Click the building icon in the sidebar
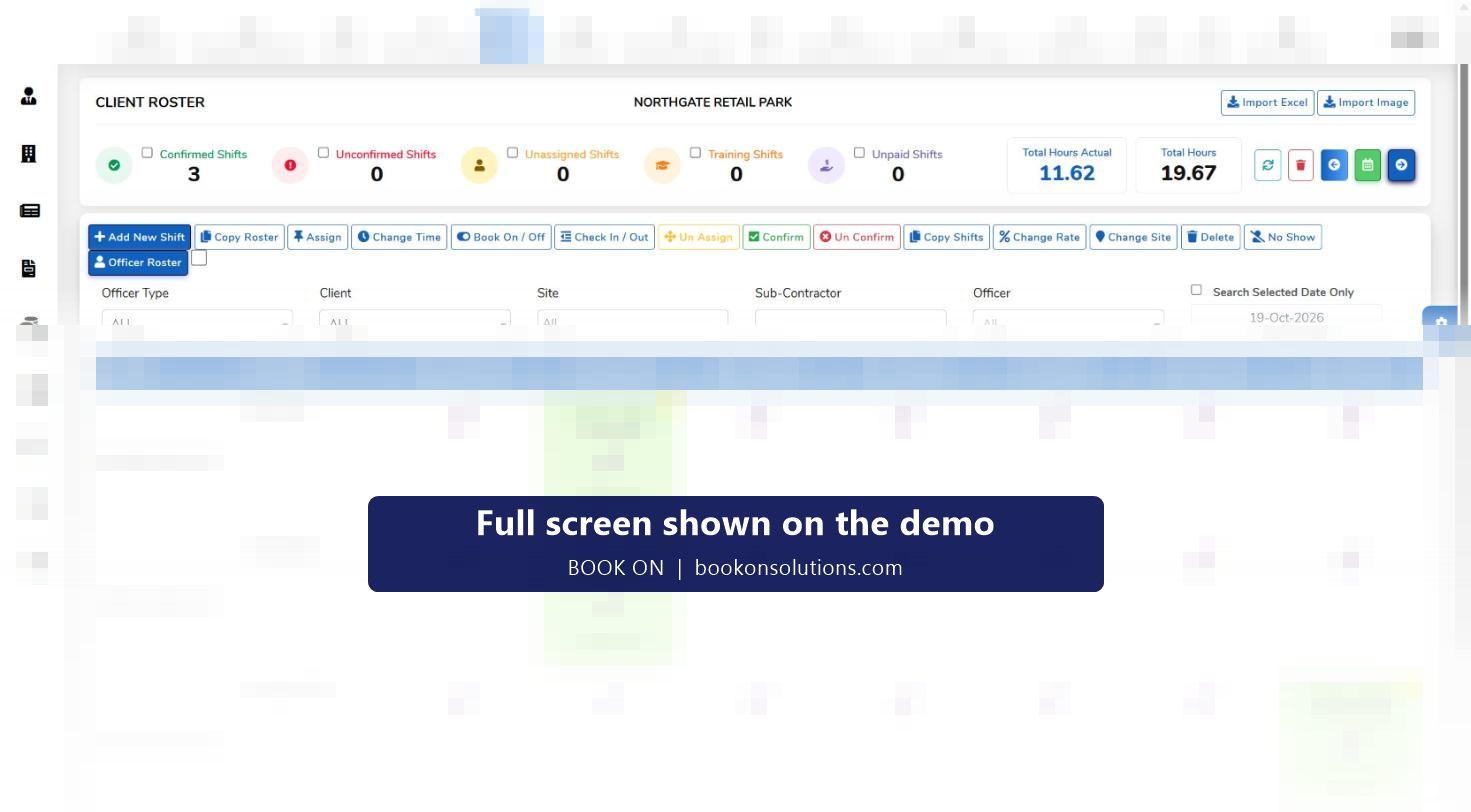This screenshot has width=1471, height=812. 29,153
